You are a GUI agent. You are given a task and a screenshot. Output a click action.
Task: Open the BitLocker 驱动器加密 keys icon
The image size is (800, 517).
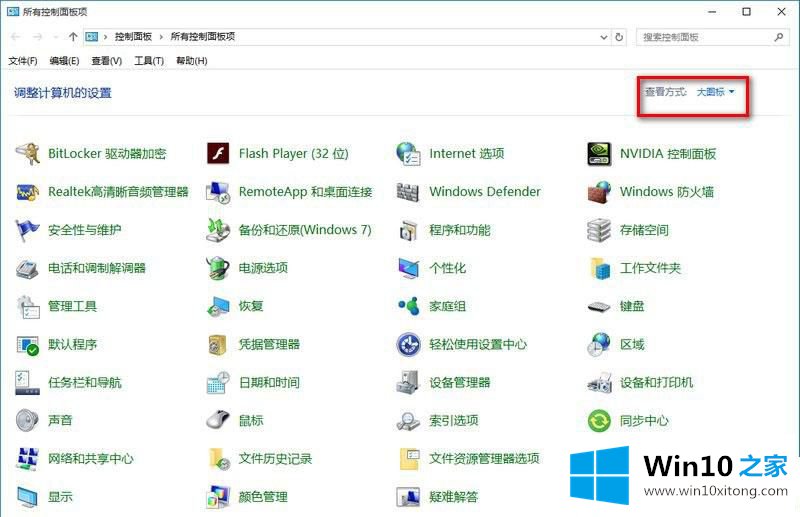tap(28, 154)
